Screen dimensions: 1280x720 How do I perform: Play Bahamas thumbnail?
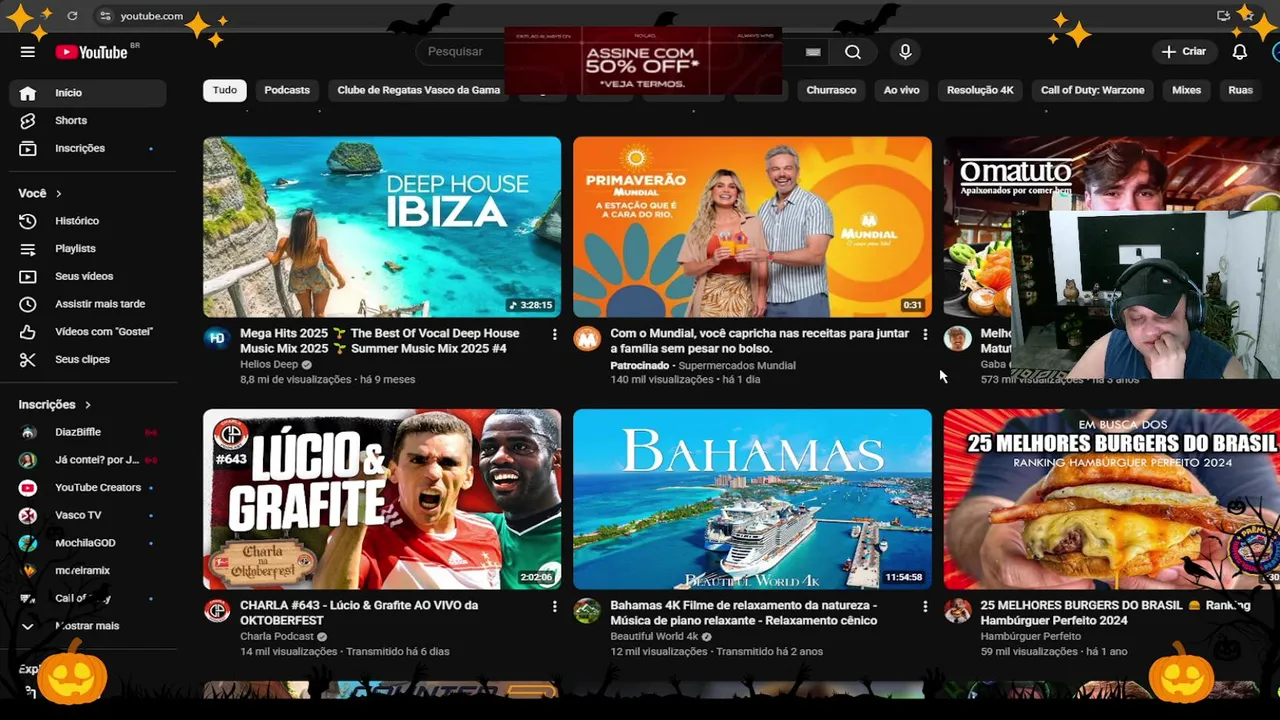pyautogui.click(x=752, y=499)
